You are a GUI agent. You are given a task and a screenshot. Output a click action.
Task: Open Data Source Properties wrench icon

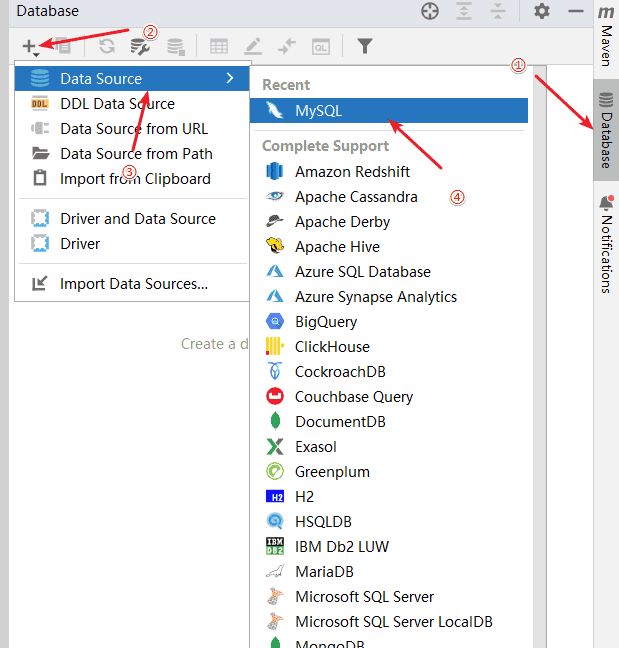(x=141, y=46)
